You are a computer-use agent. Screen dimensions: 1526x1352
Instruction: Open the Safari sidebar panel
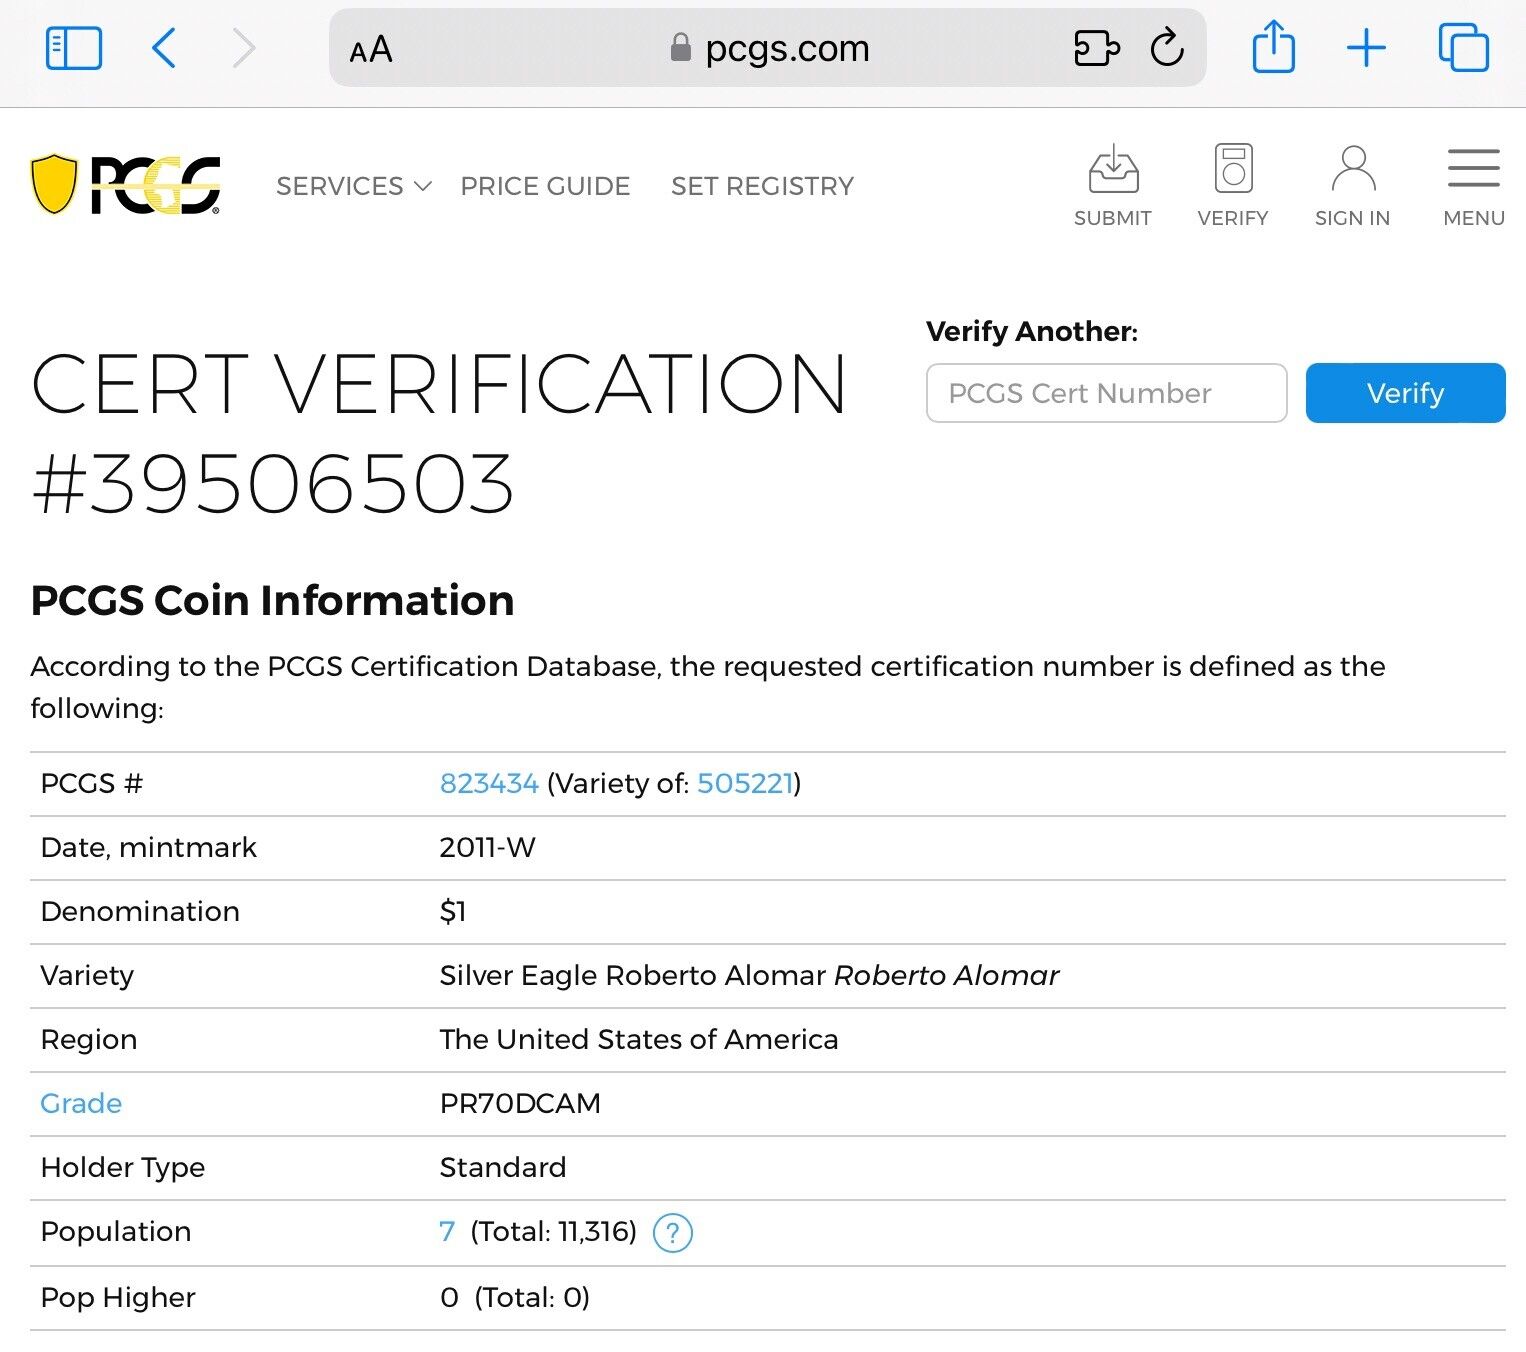pyautogui.click(x=74, y=48)
